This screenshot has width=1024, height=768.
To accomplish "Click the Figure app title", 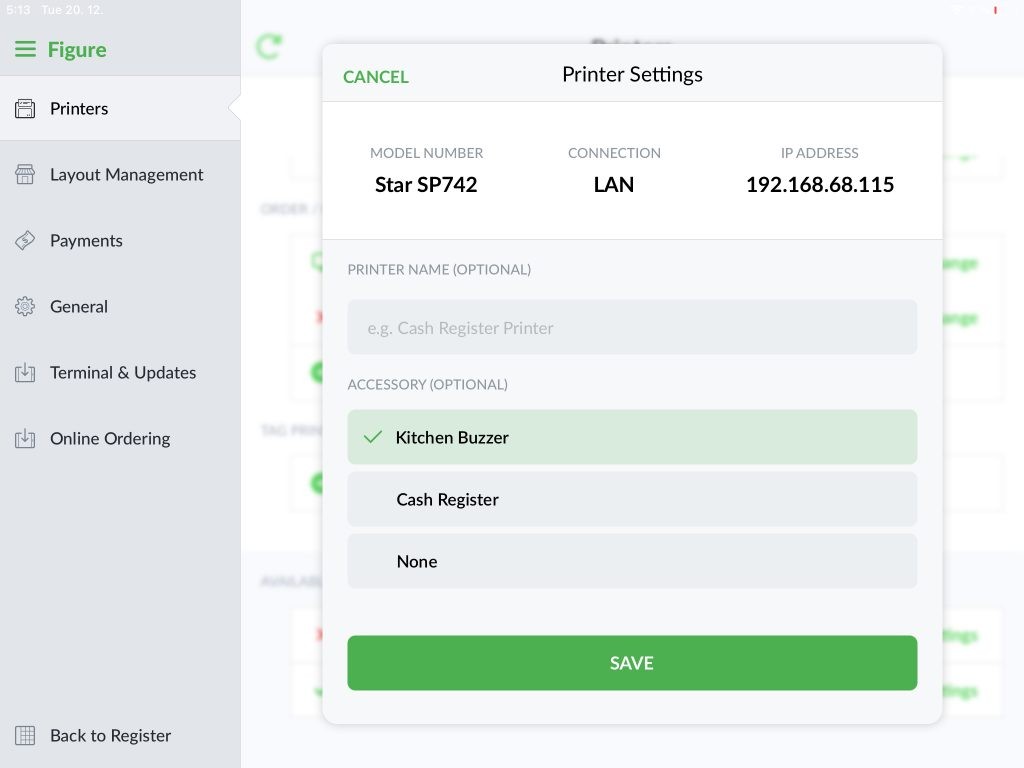I will coord(77,50).
